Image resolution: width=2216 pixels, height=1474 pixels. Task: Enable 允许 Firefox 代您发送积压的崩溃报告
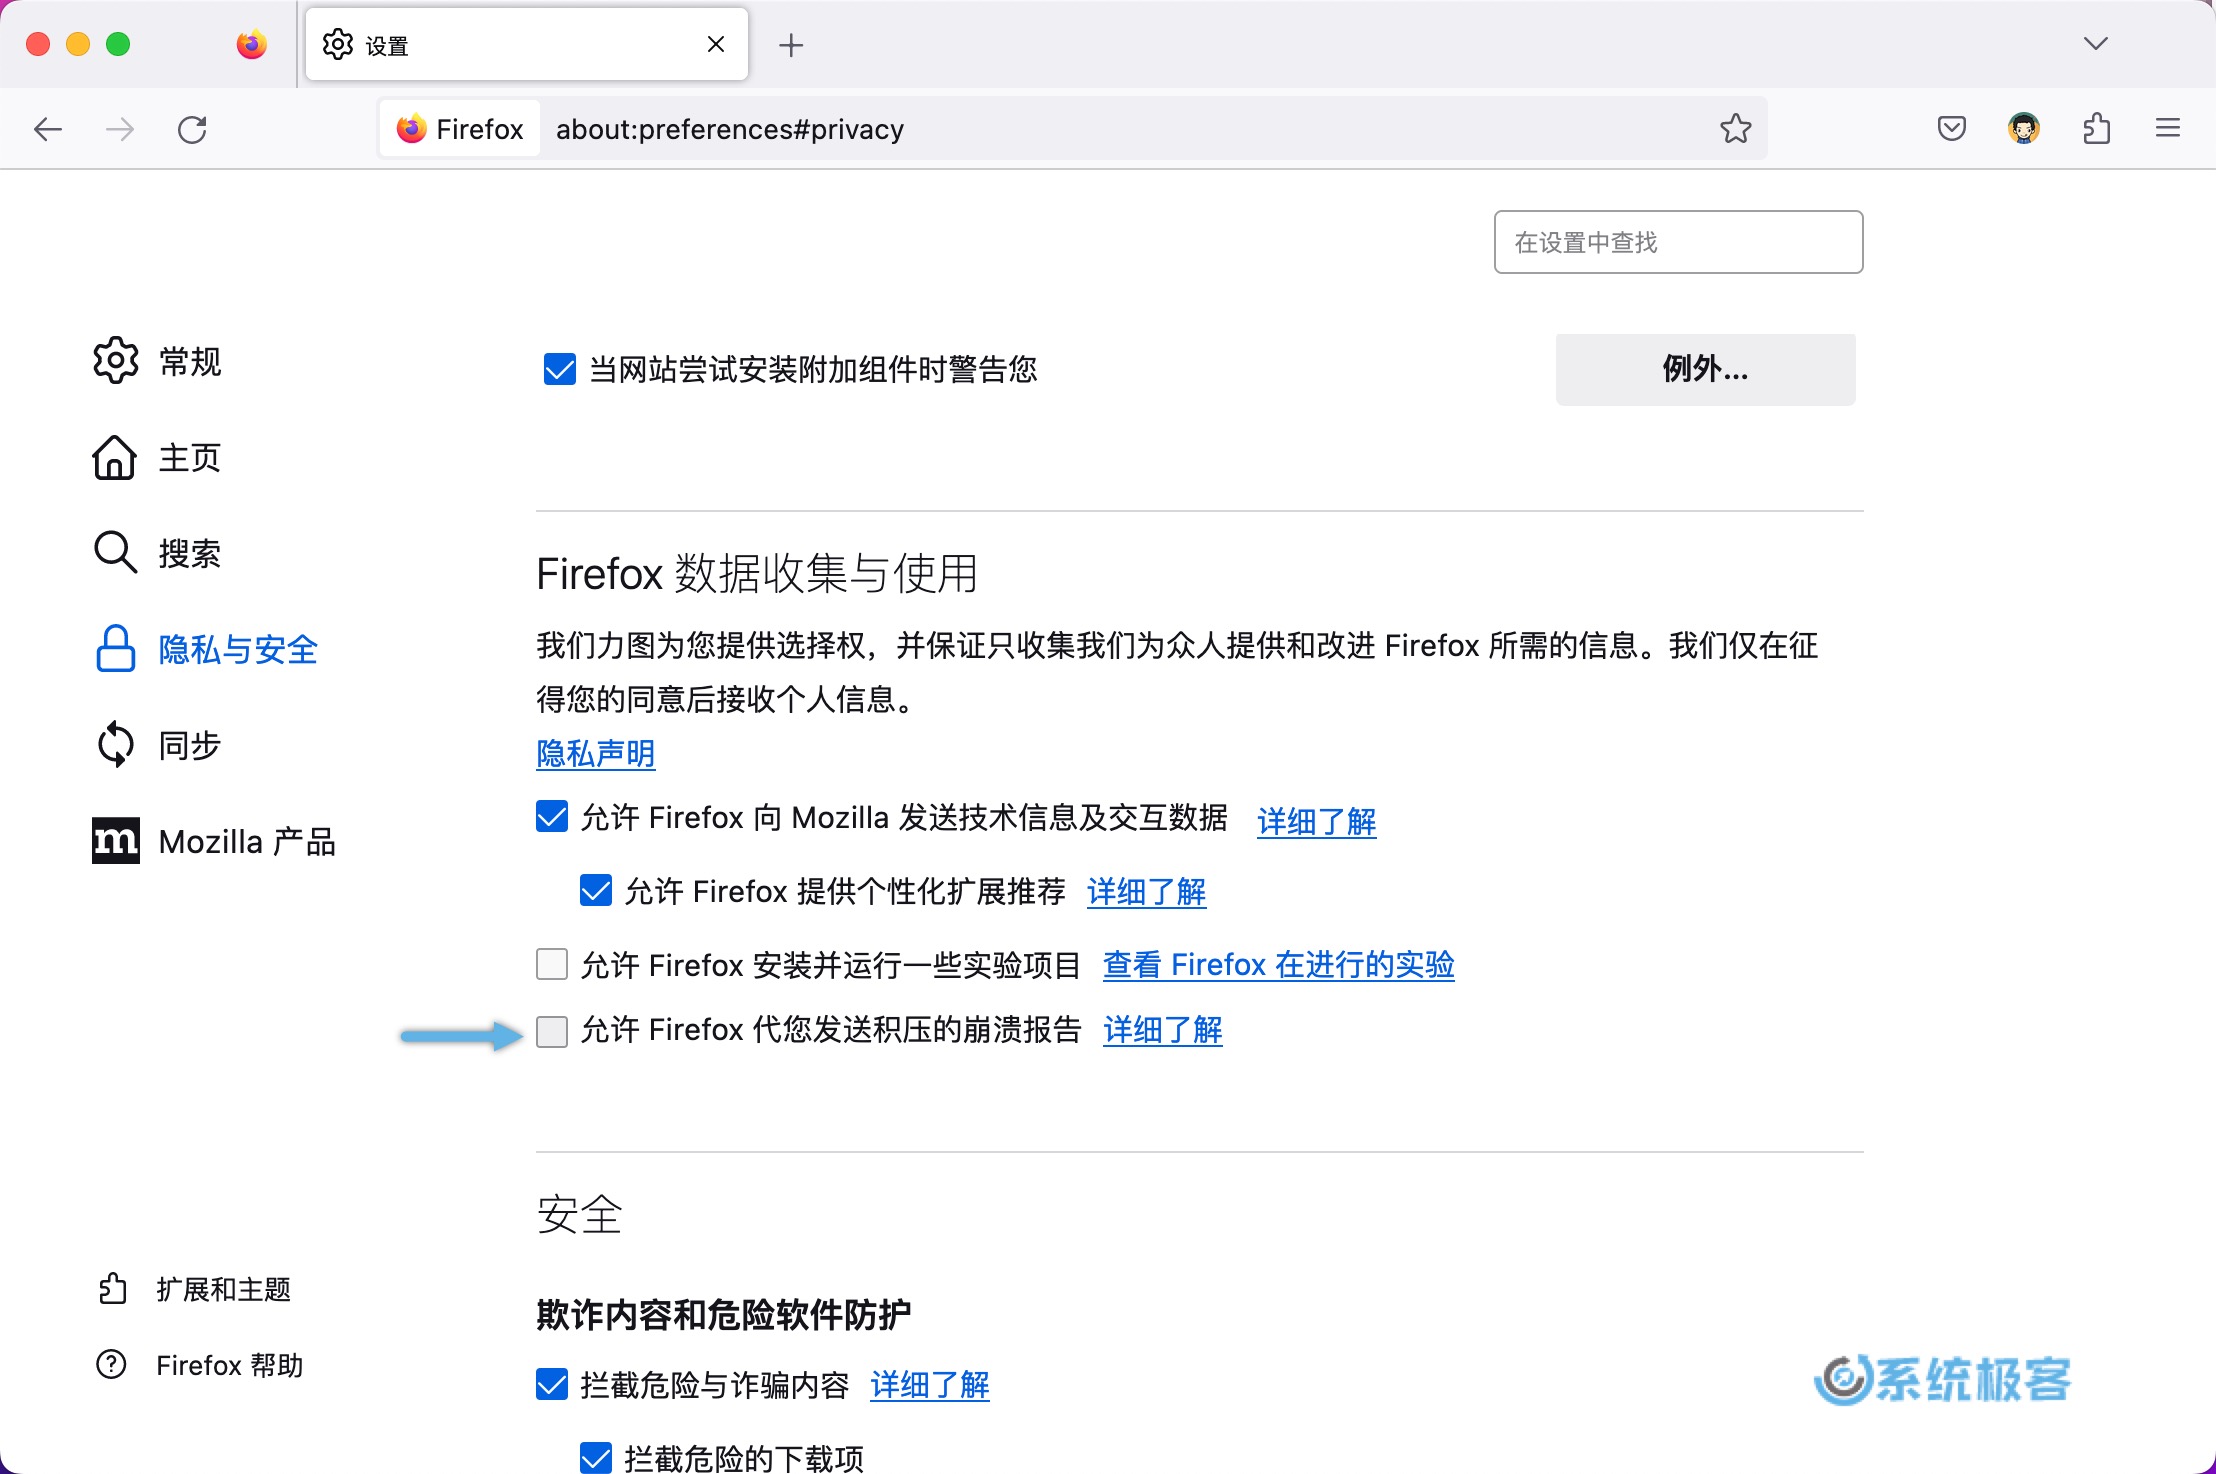(x=552, y=1031)
